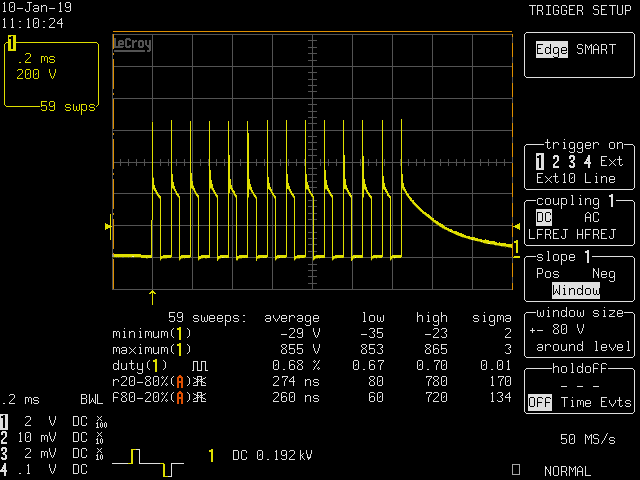Viewport: 640px width, 480px height.
Task: Click the slope menu channel 1 label
Action: click(x=587, y=257)
